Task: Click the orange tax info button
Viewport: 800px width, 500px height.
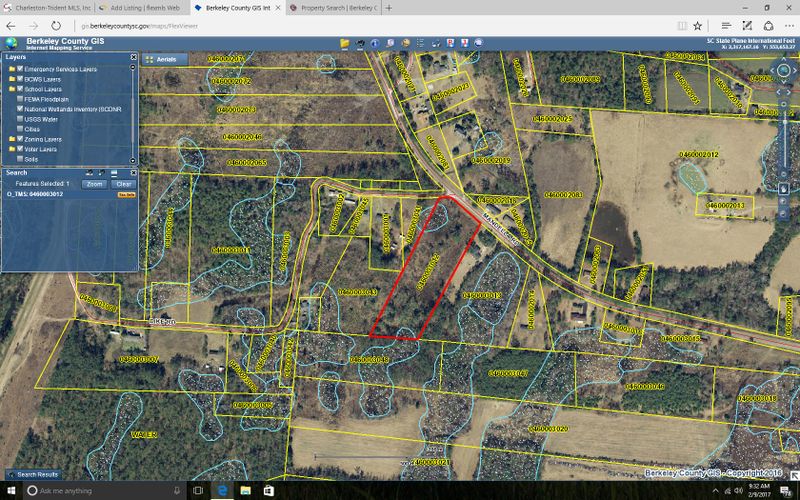Action: pos(127,195)
